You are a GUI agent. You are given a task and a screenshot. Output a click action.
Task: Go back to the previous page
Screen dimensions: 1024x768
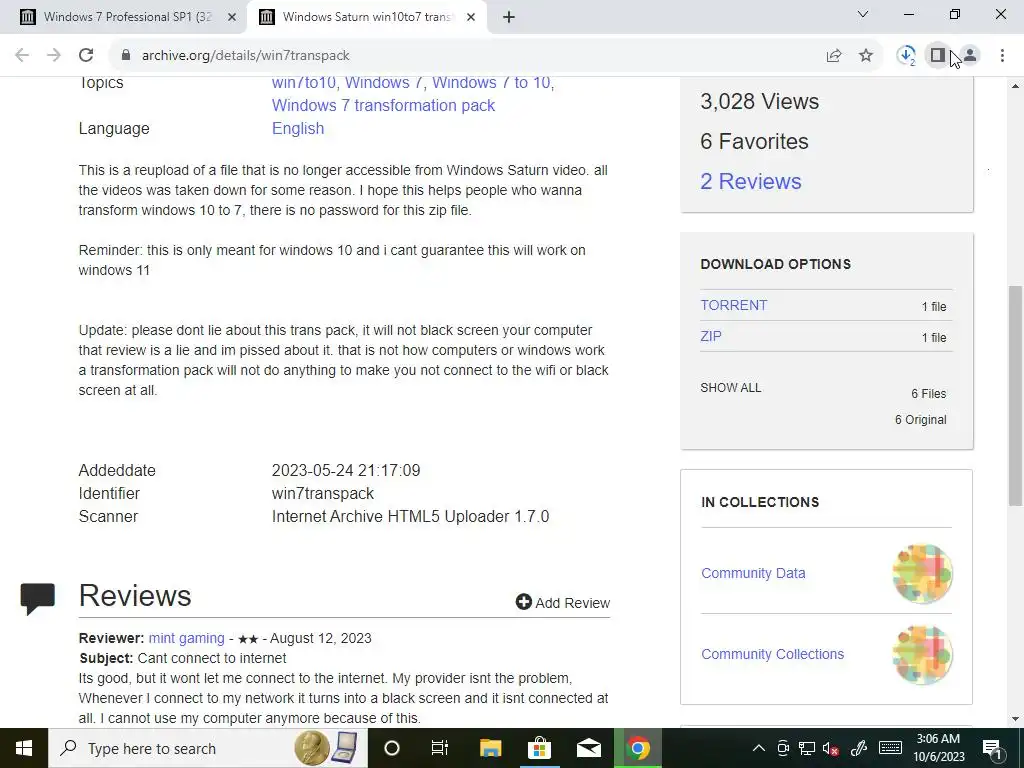click(22, 56)
